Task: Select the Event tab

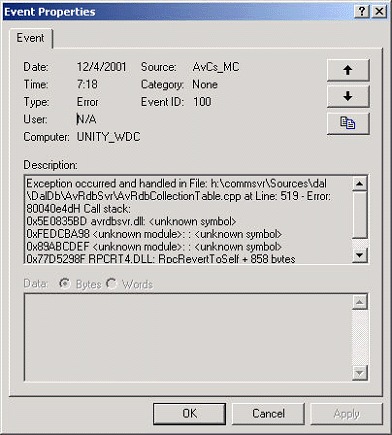Action: (30, 38)
